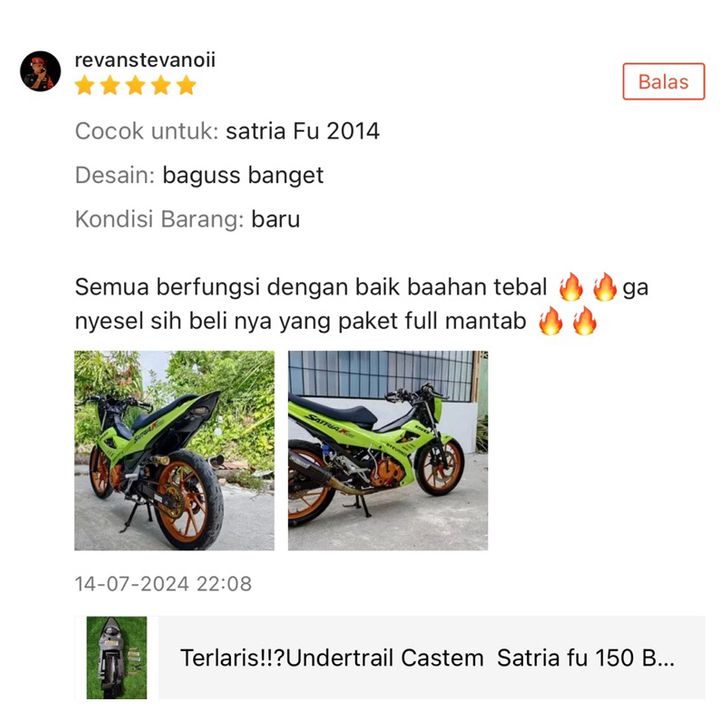Click the second rating star
The height and width of the screenshot is (726, 726).
coord(110,86)
